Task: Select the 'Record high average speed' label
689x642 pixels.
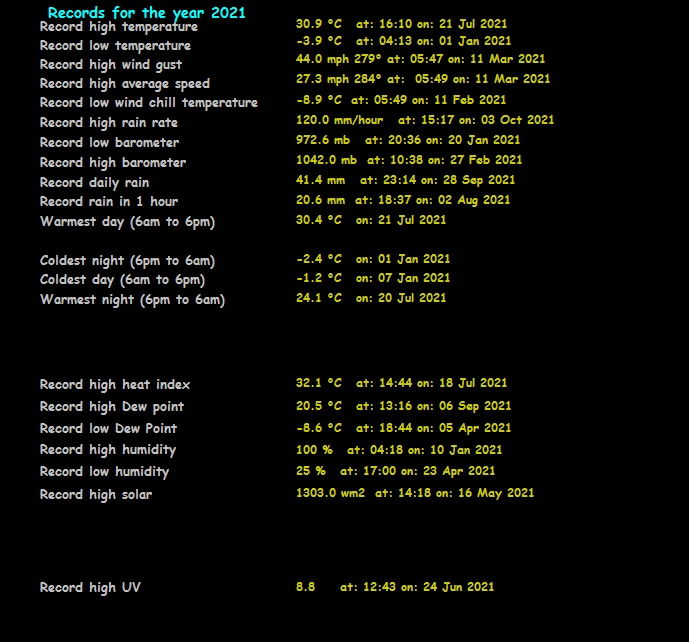Action: coord(125,84)
